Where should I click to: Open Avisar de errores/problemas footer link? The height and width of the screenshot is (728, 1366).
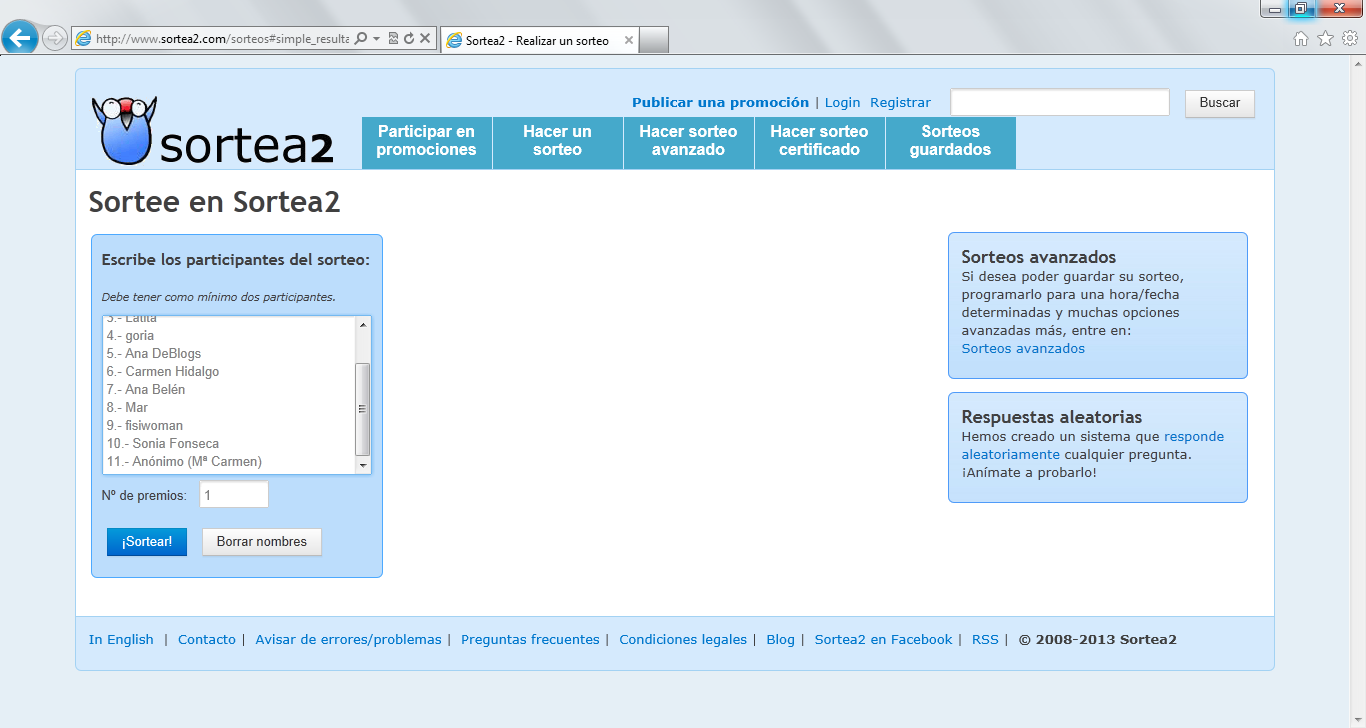coord(348,640)
